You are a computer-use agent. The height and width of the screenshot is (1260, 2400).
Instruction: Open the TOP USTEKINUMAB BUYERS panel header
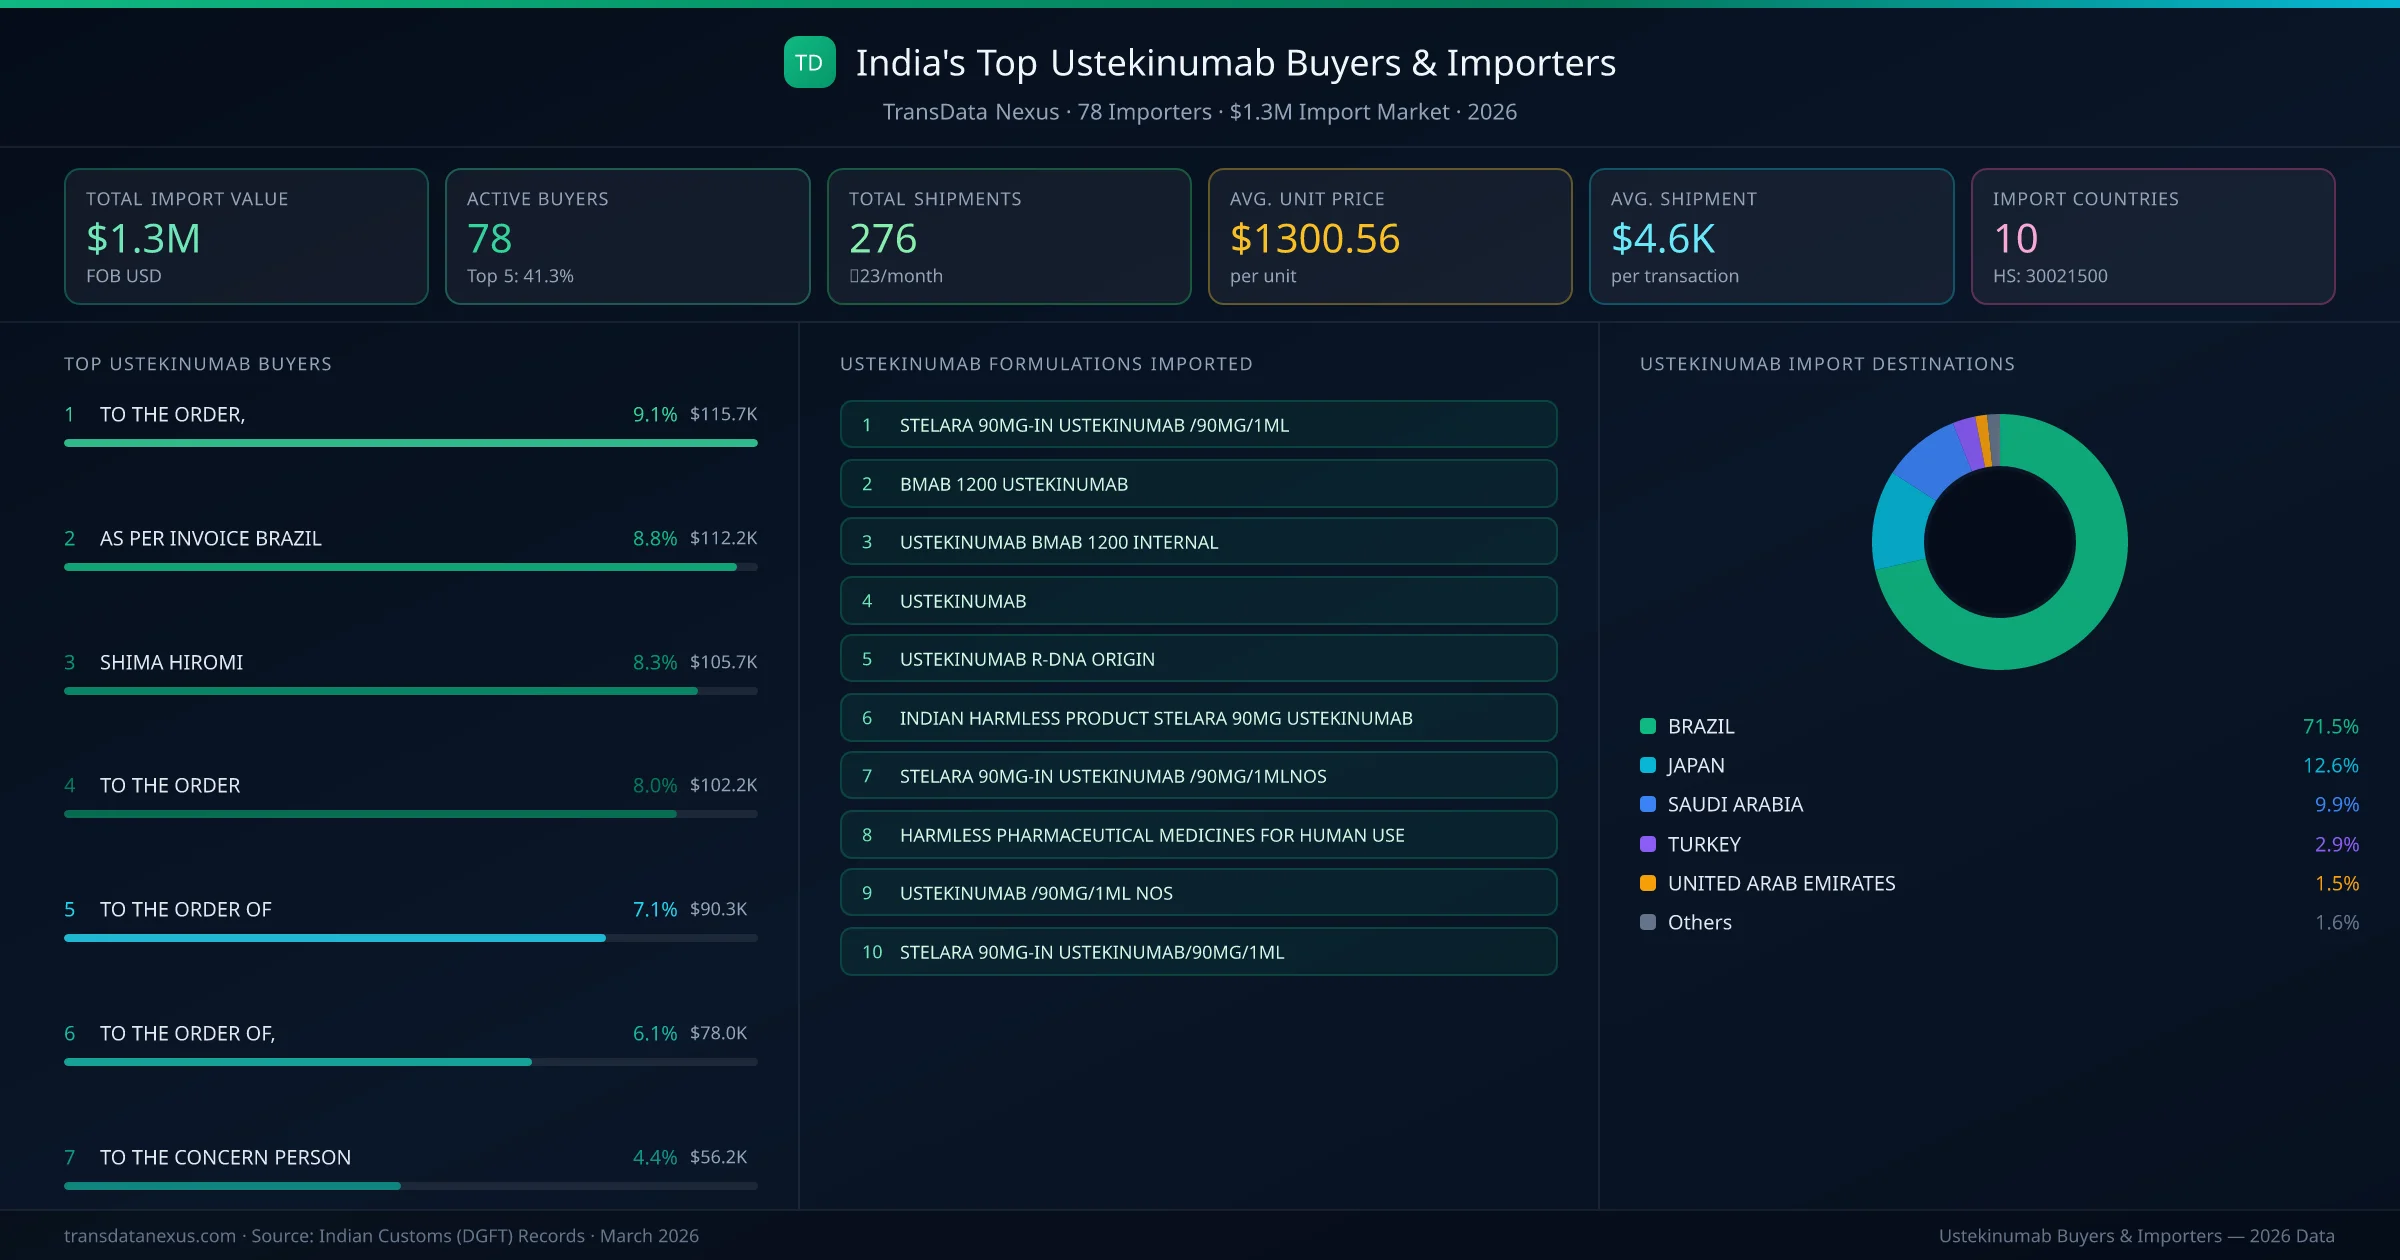coord(197,364)
